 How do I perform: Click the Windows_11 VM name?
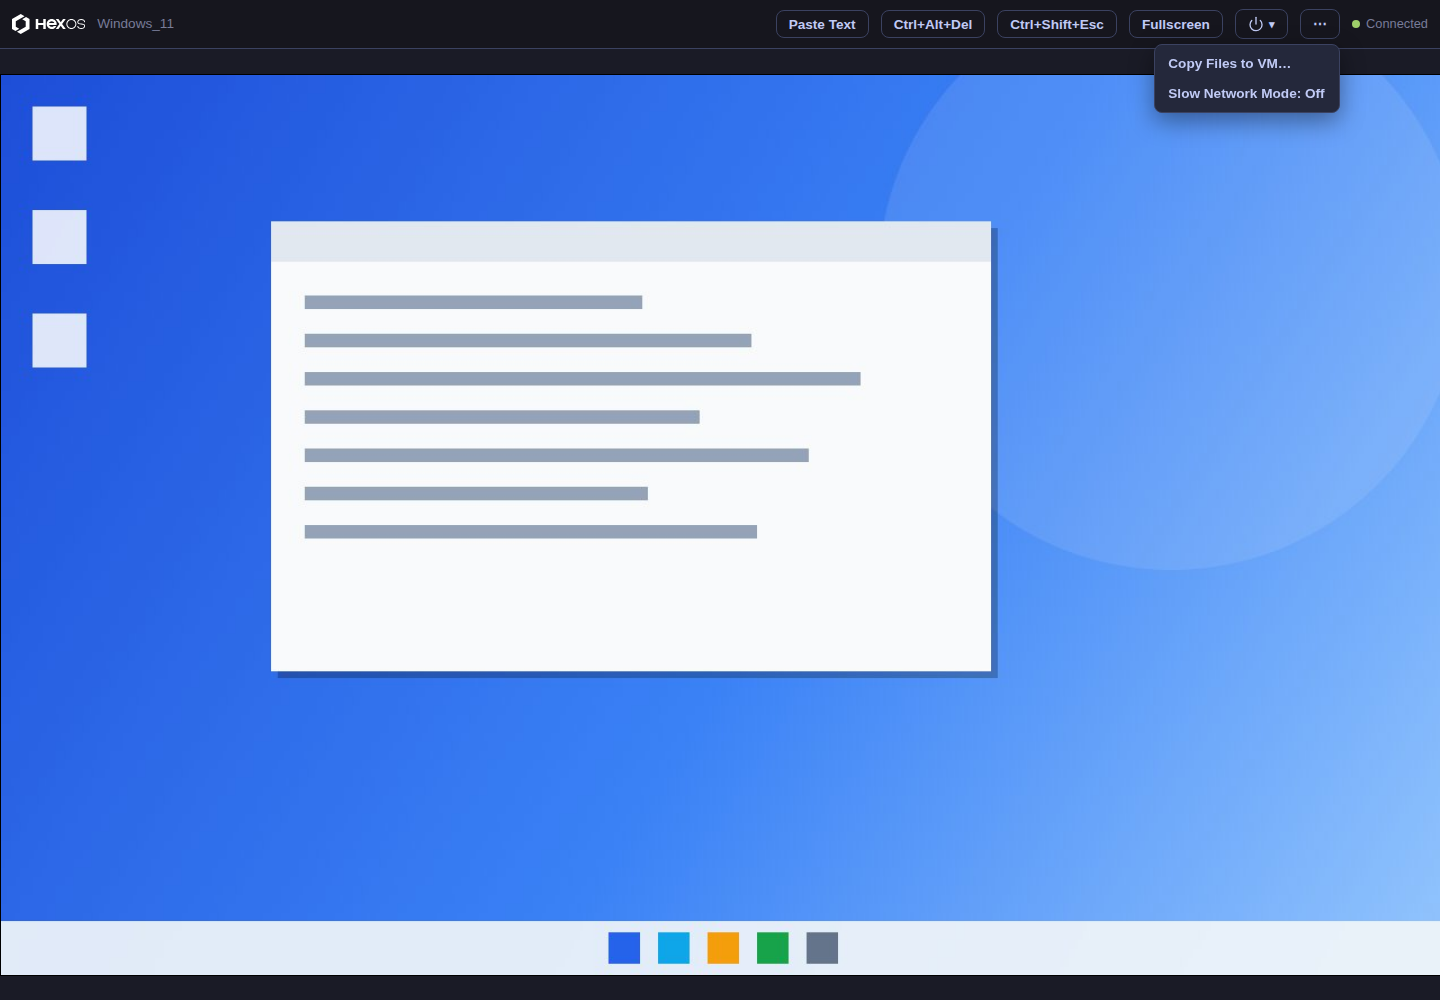pyautogui.click(x=135, y=24)
